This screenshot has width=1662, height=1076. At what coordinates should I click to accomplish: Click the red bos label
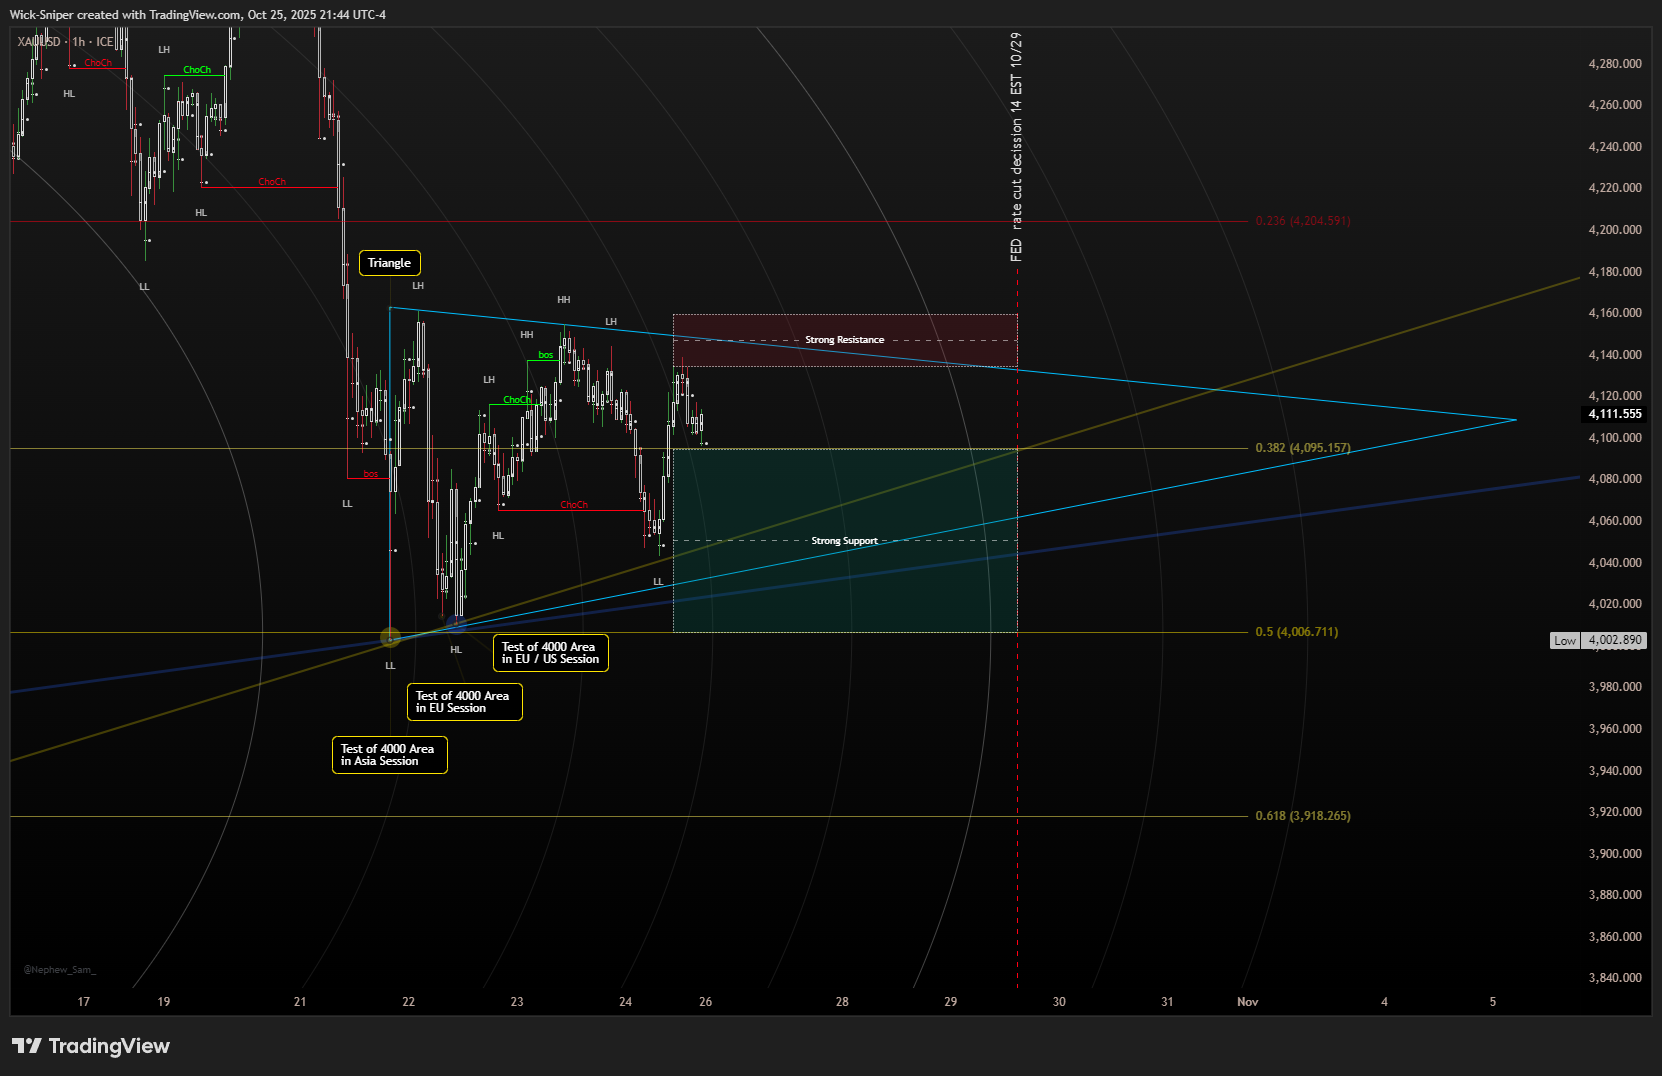(x=371, y=474)
